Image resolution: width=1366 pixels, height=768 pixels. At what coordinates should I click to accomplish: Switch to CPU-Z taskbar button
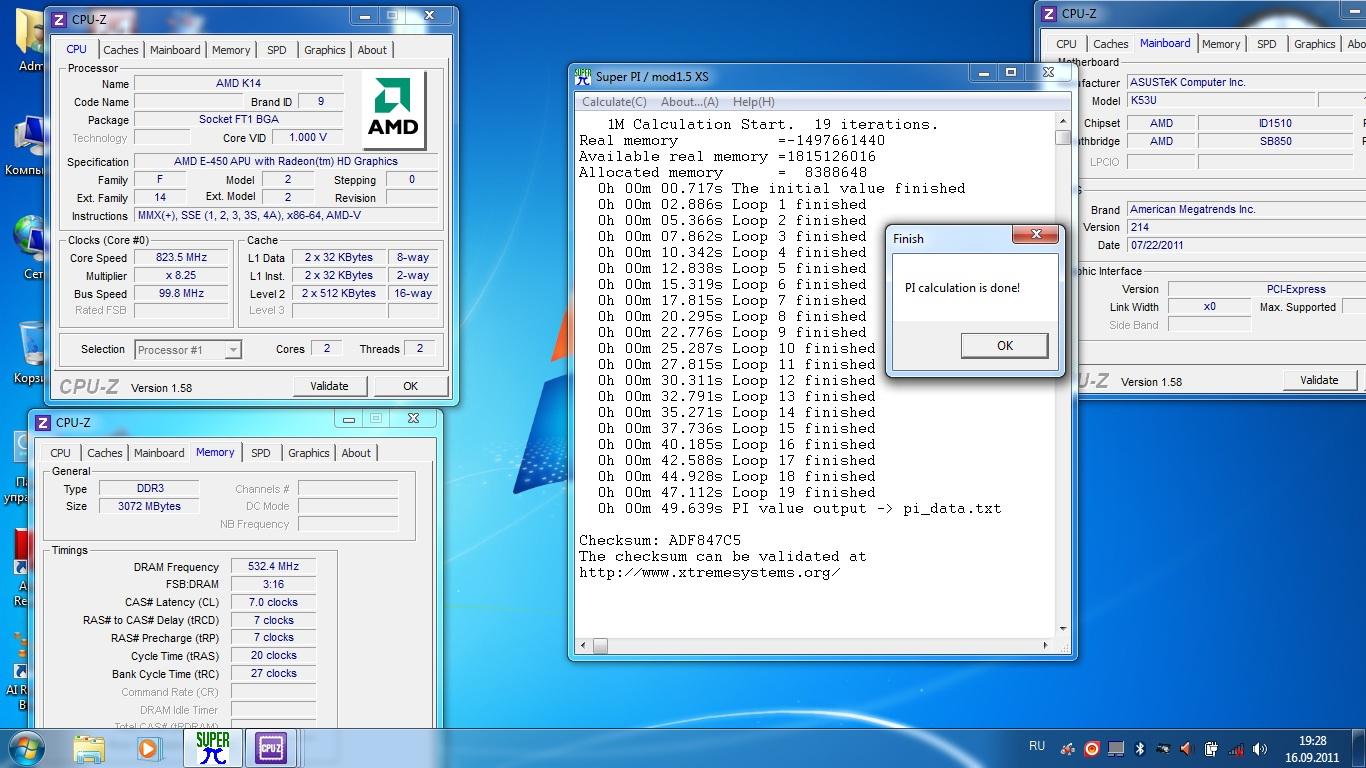tap(270, 748)
